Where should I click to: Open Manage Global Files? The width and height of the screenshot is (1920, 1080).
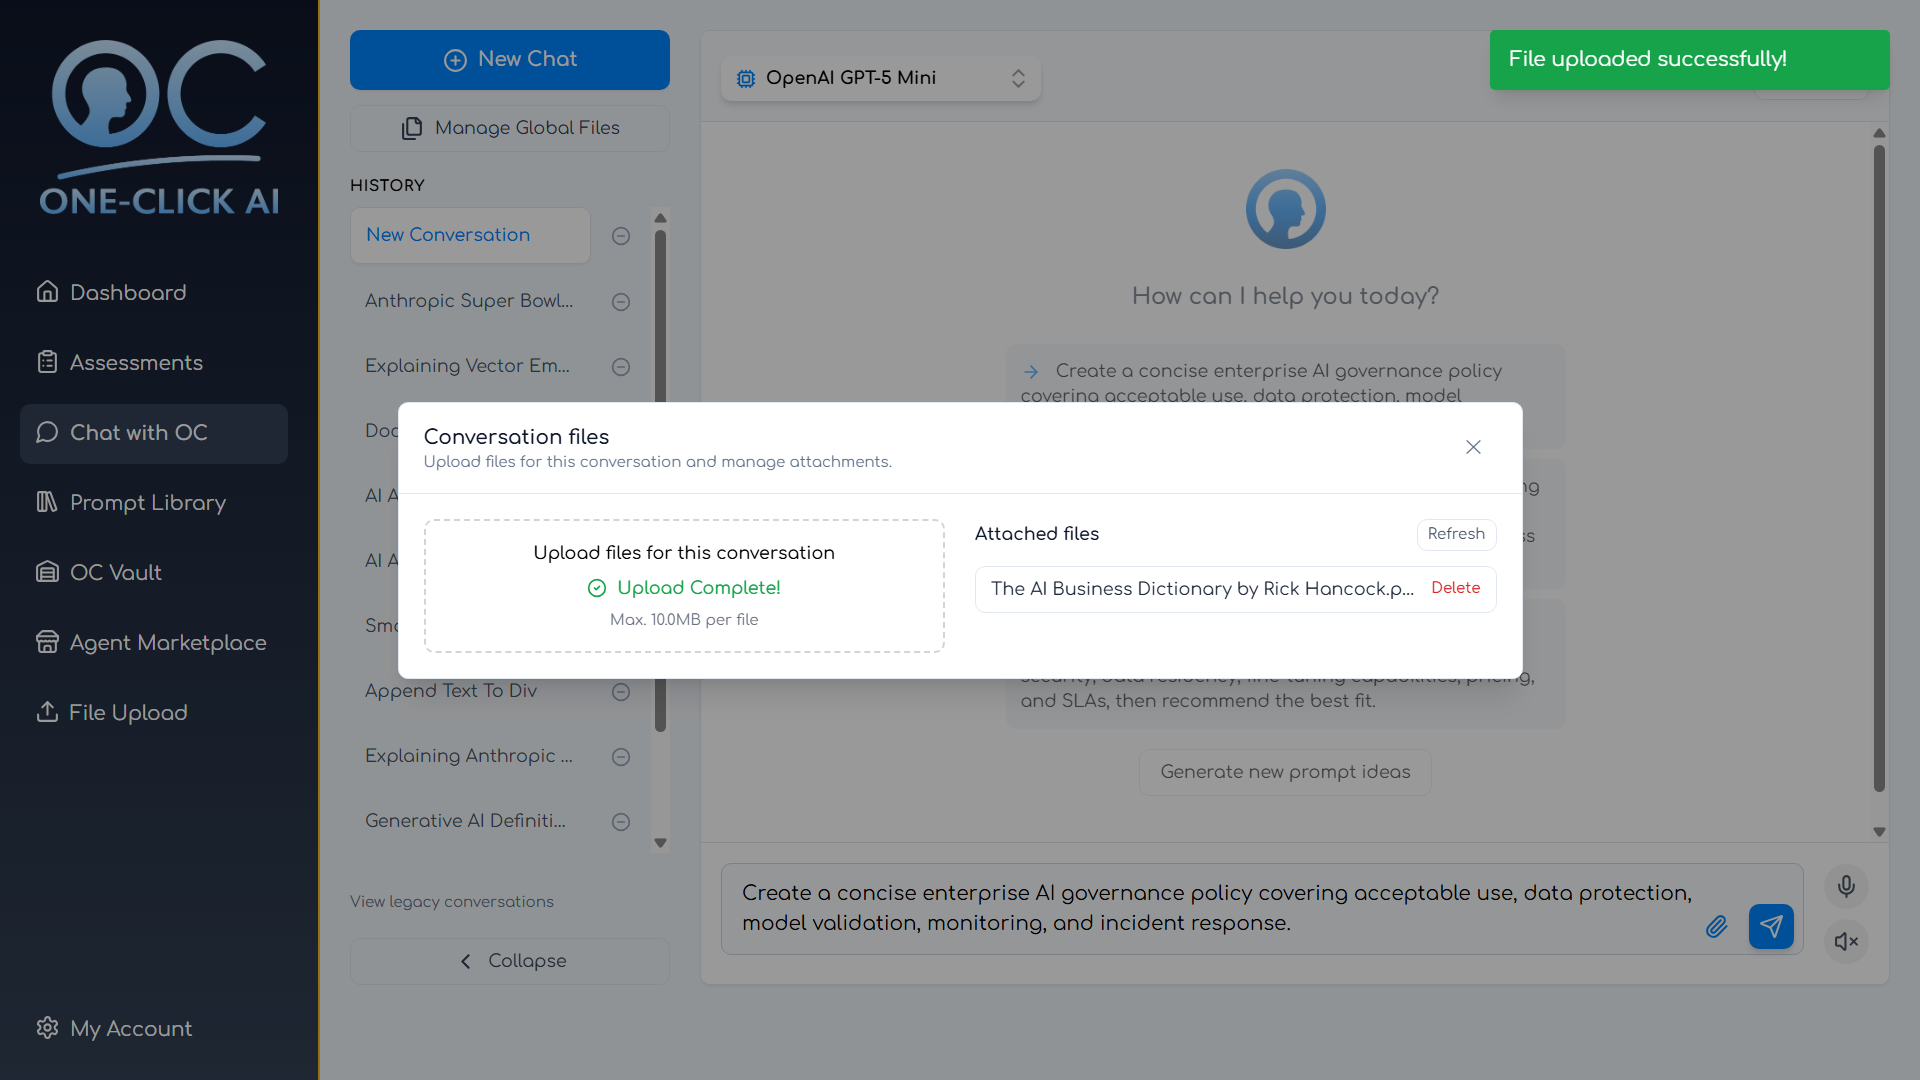tap(510, 128)
